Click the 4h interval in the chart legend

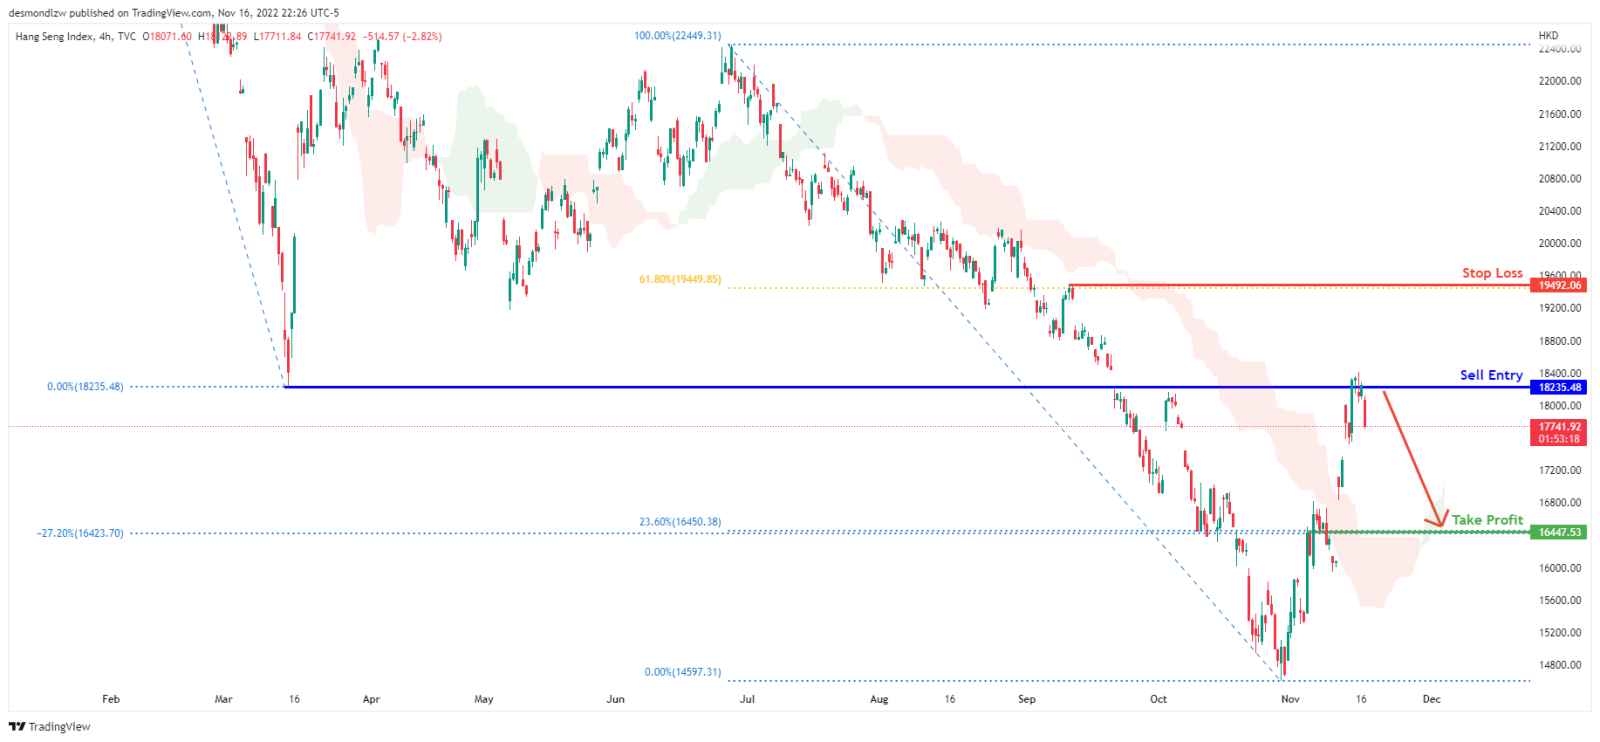click(105, 36)
